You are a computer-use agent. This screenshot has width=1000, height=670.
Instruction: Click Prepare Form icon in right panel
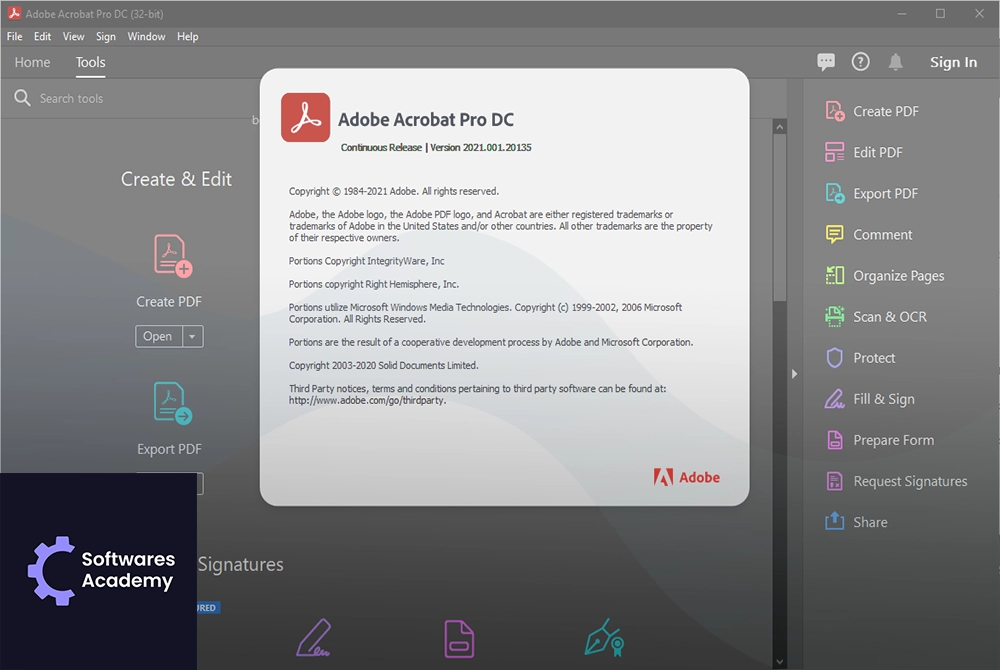coord(835,440)
